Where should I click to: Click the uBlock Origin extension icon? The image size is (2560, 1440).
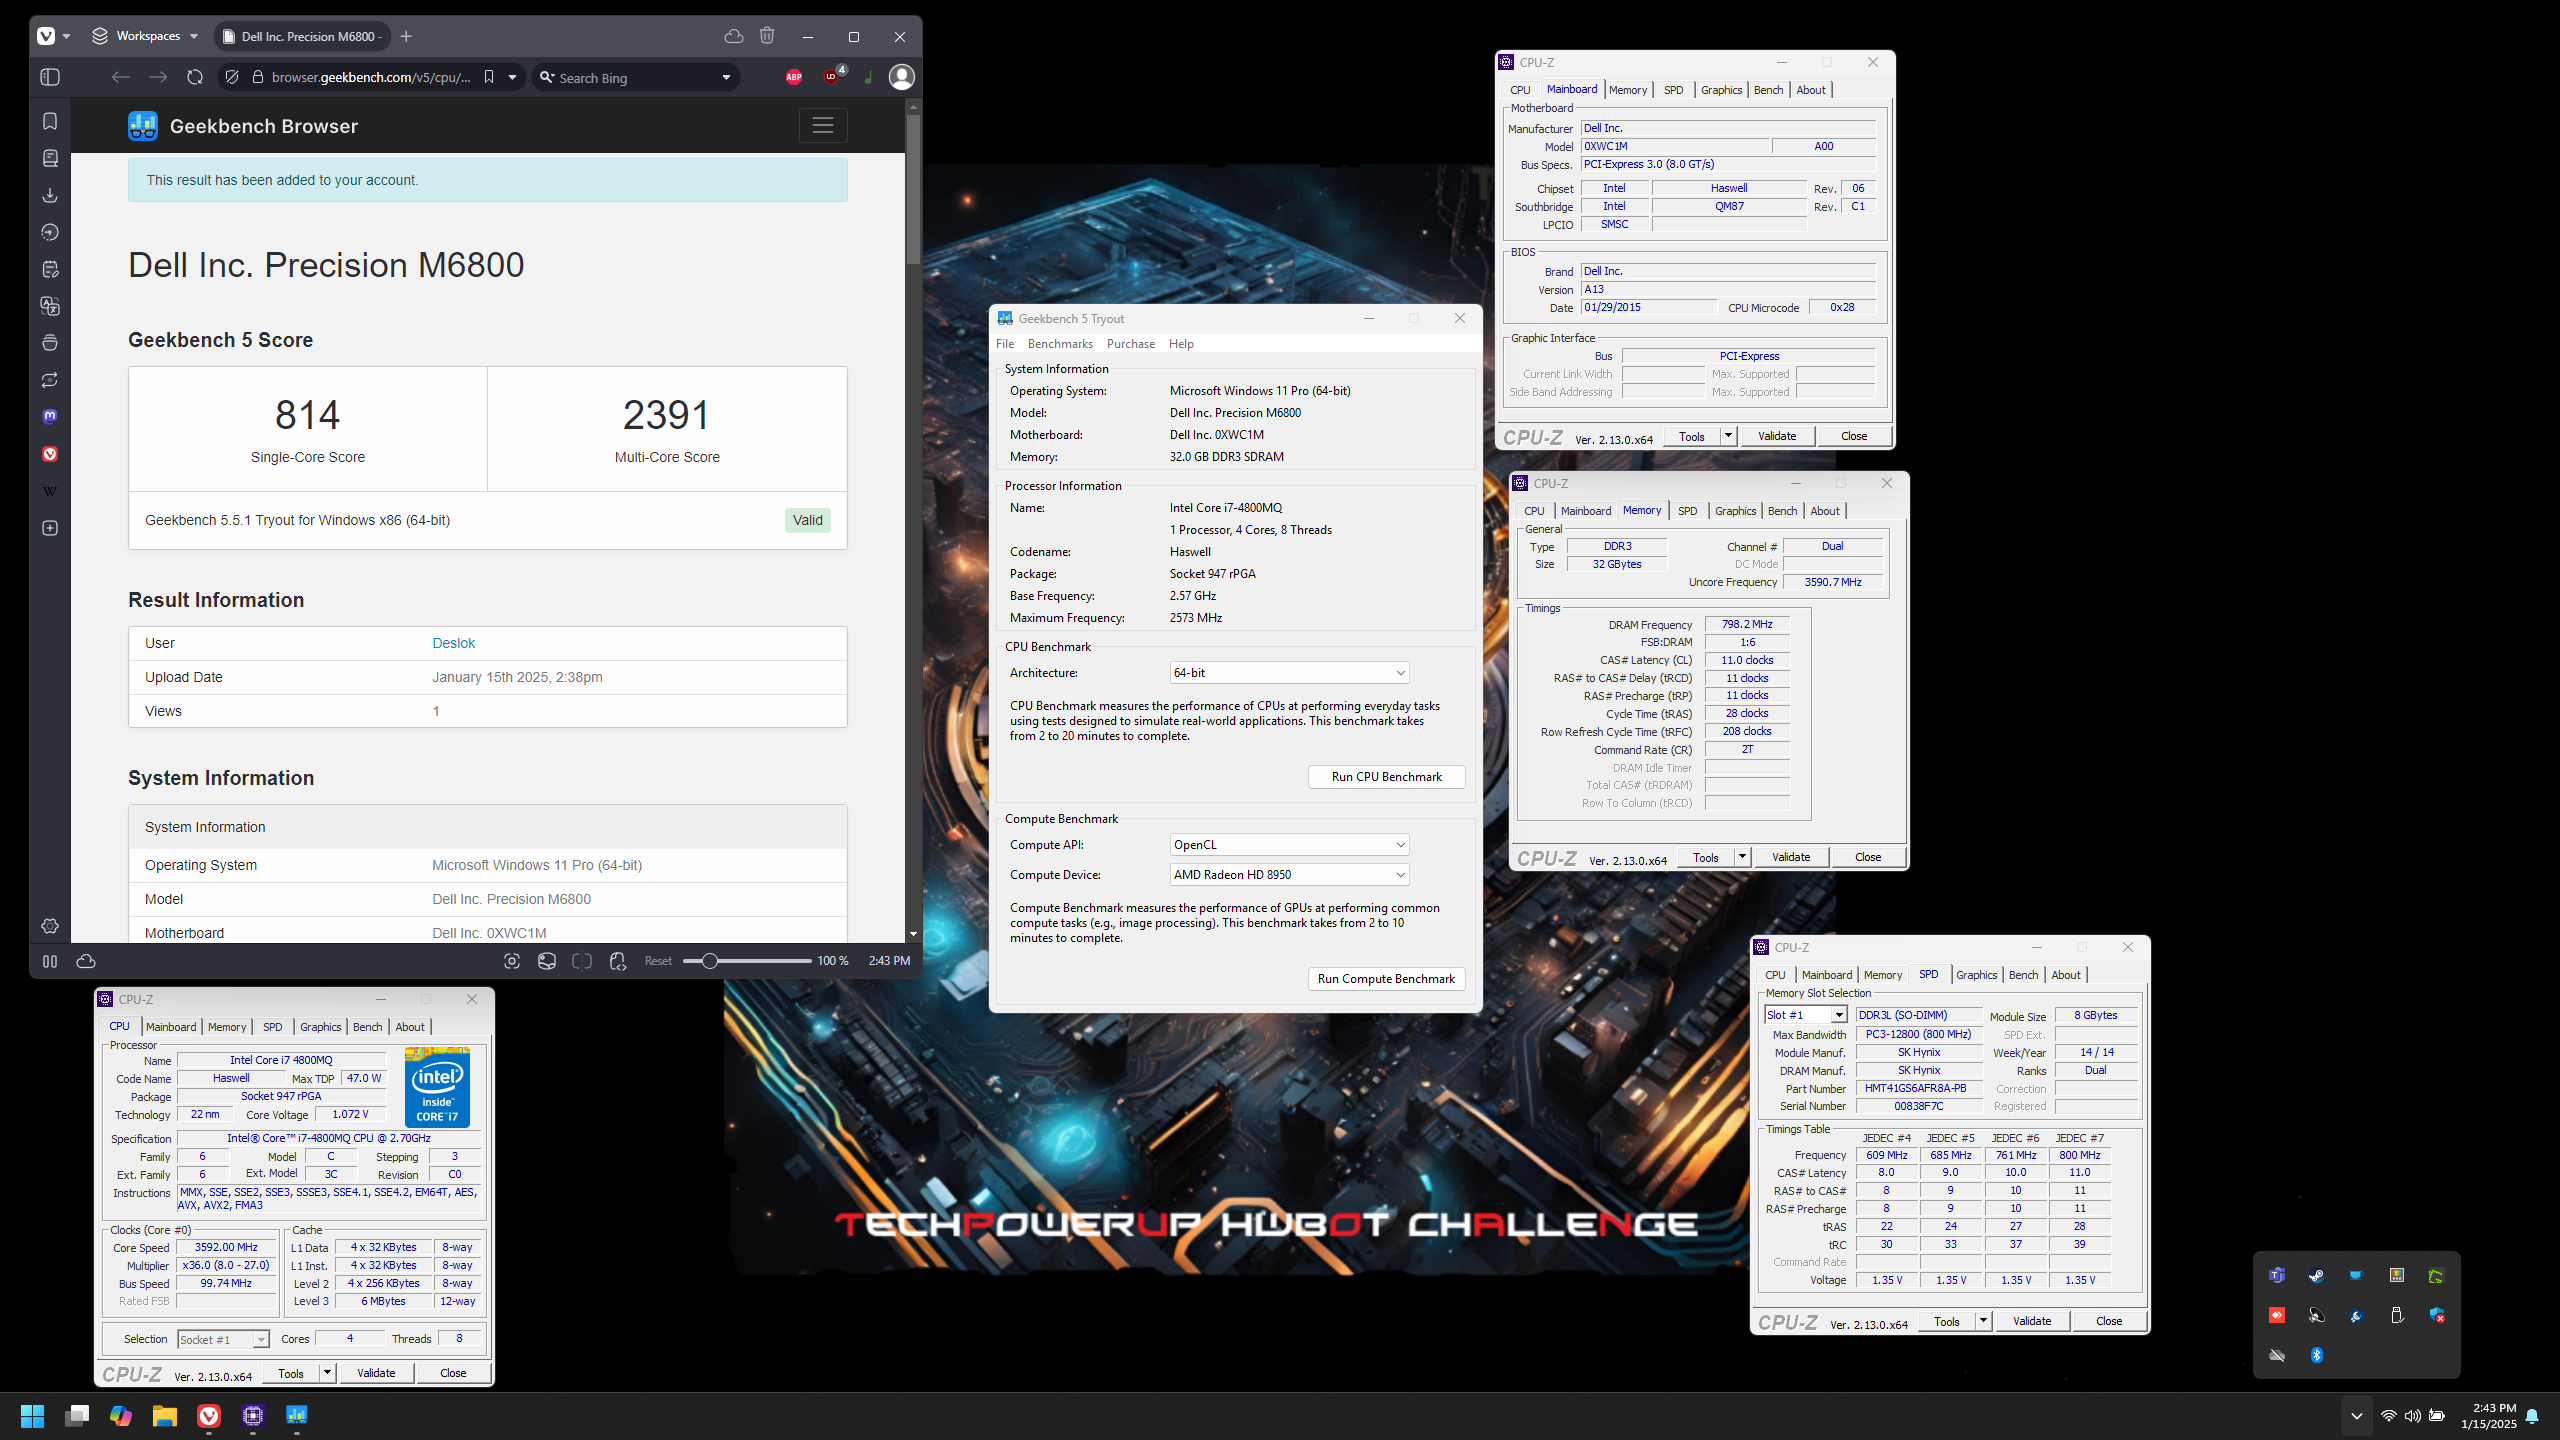point(832,76)
